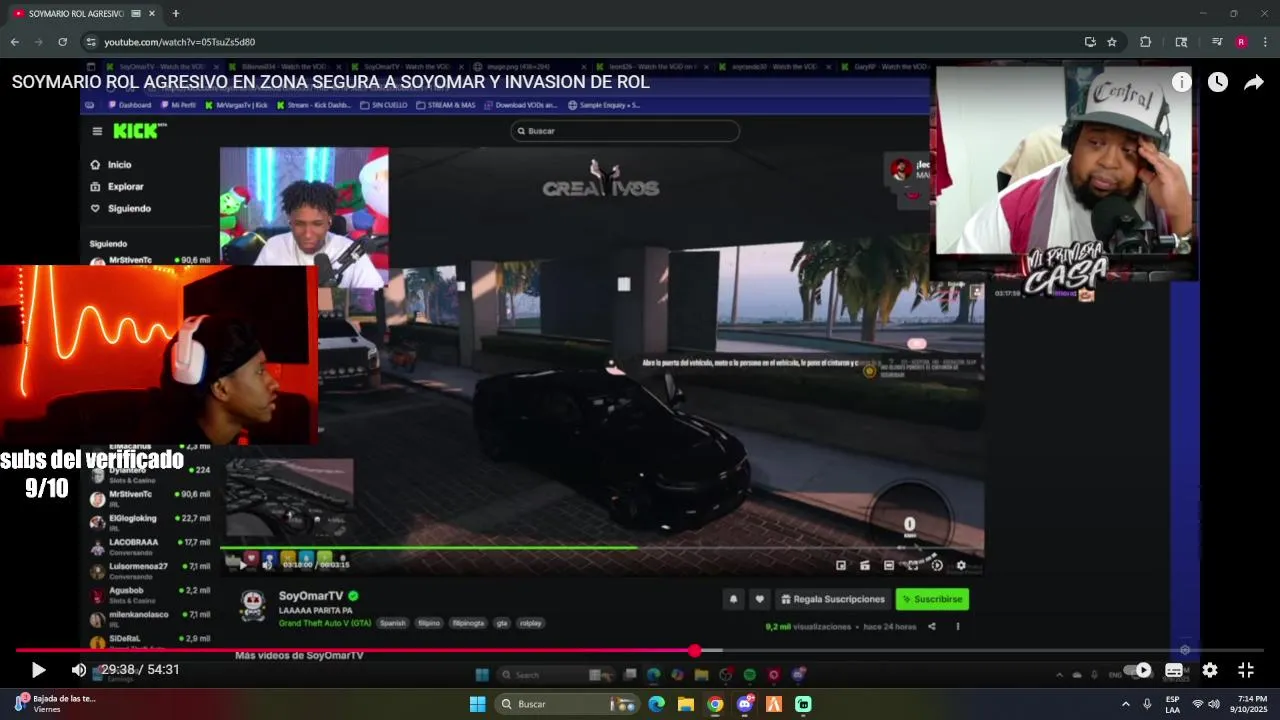The image size is (1280, 720).
Task: Open Agusbob channel in Kick sidebar
Action: [x=150, y=594]
